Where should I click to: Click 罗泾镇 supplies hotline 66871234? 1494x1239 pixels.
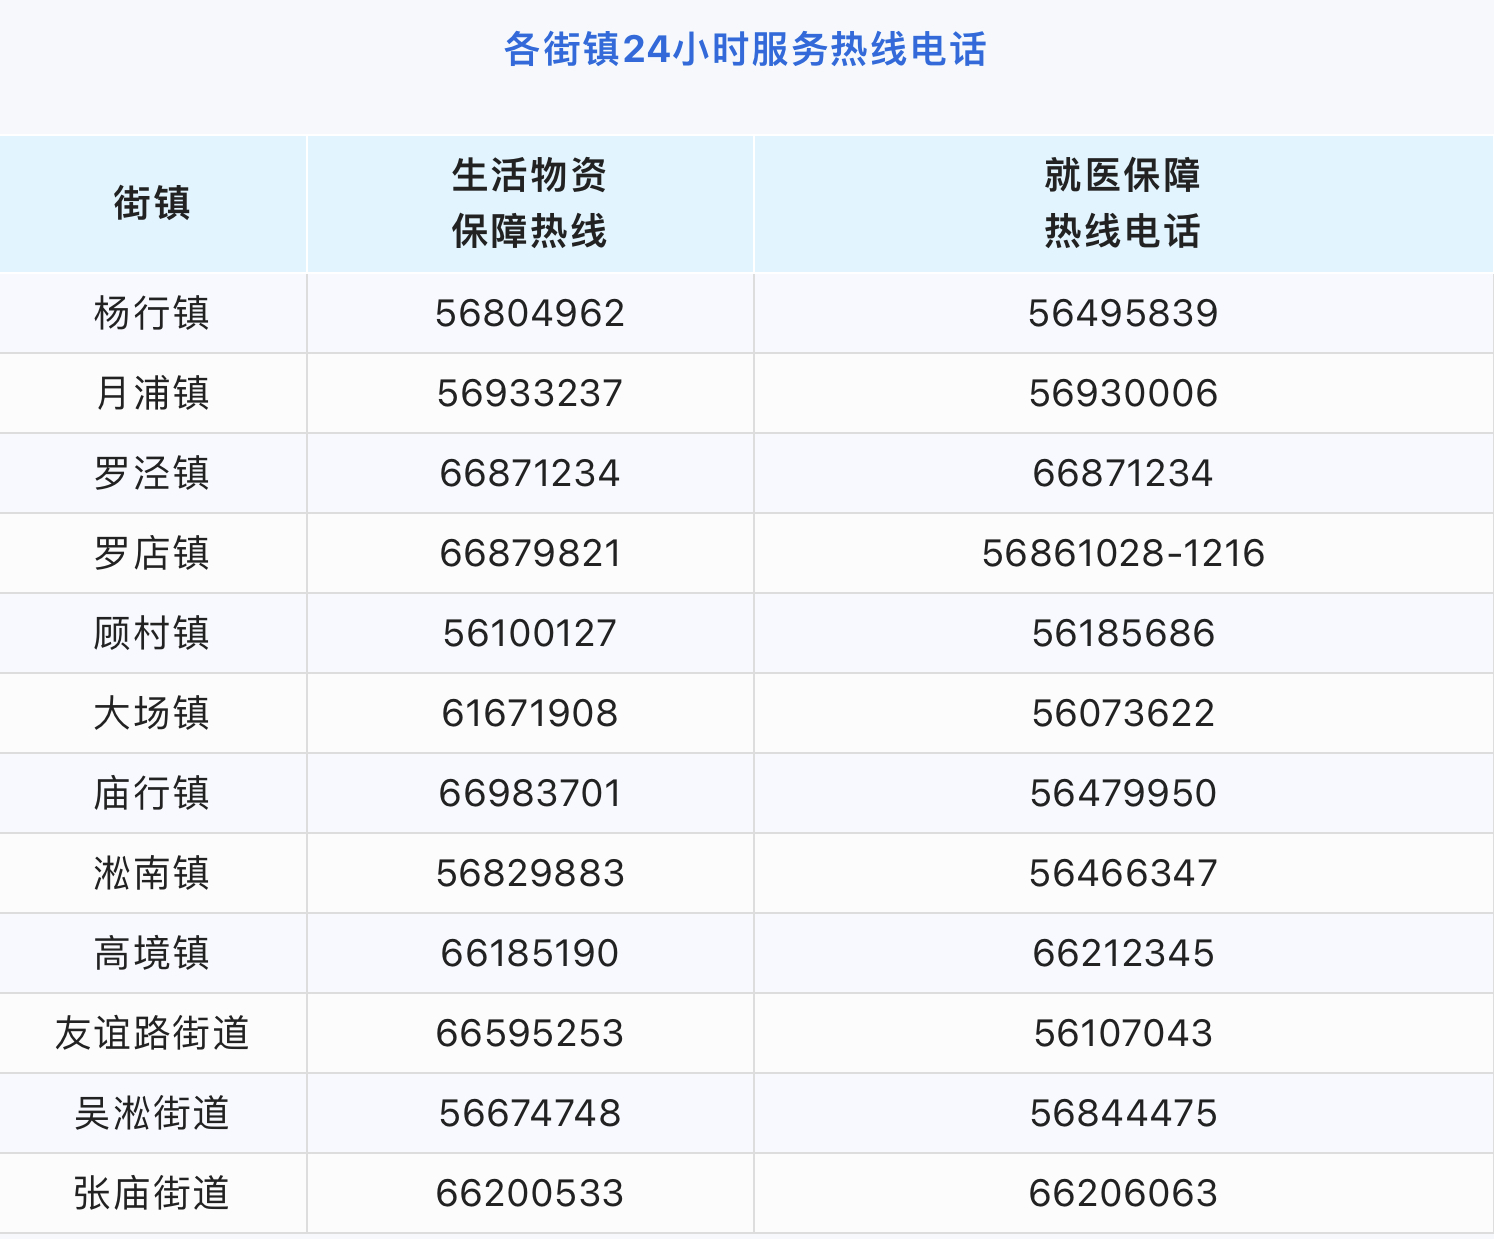tap(530, 473)
